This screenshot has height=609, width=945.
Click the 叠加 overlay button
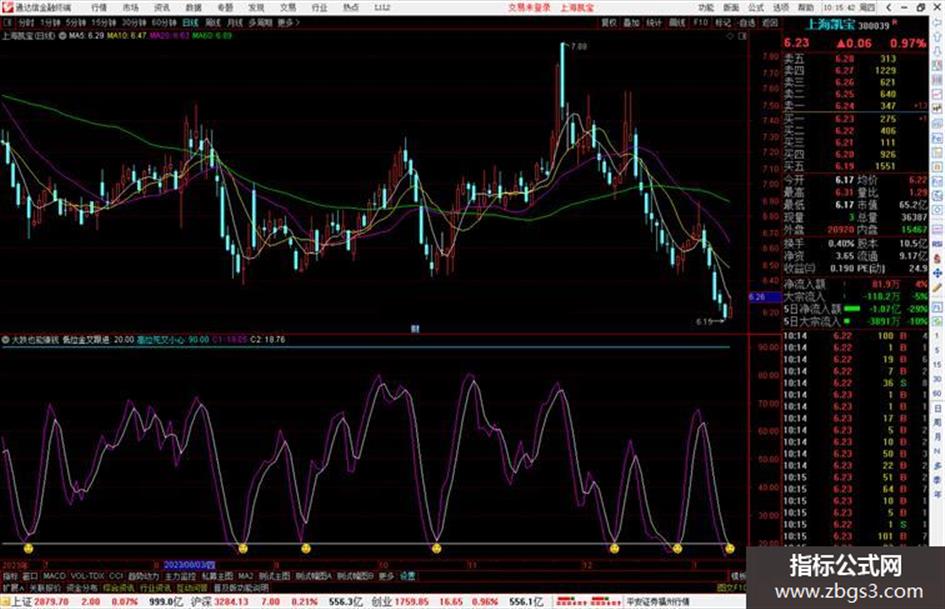click(x=631, y=22)
